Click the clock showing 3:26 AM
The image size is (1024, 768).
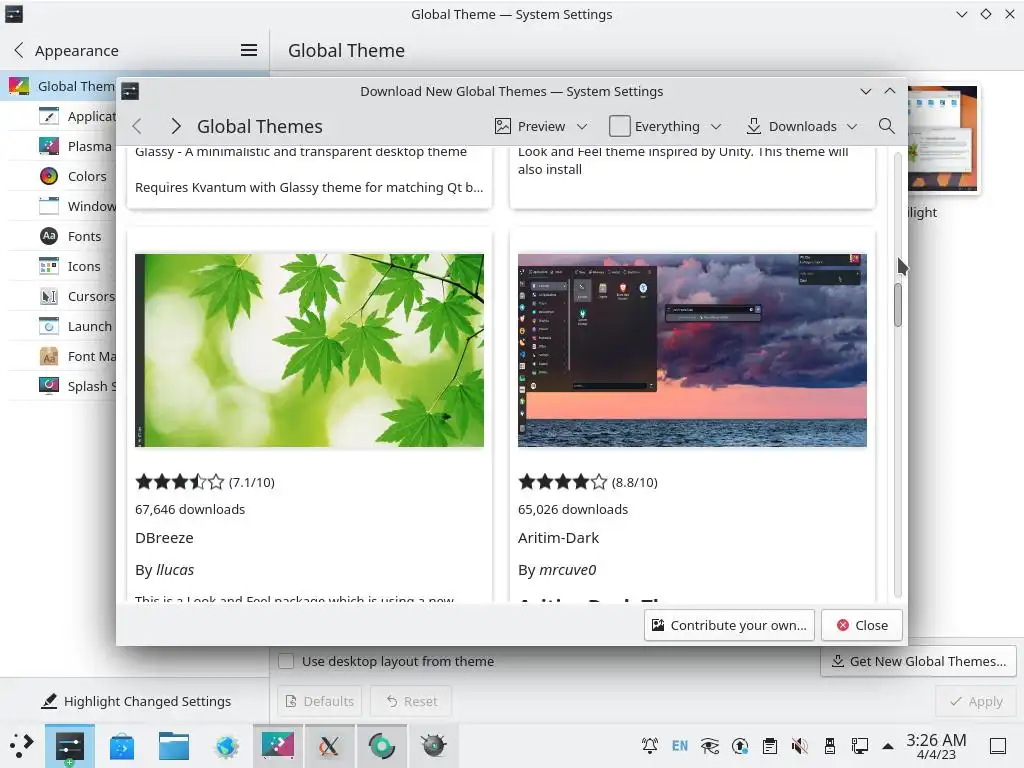pos(936,746)
